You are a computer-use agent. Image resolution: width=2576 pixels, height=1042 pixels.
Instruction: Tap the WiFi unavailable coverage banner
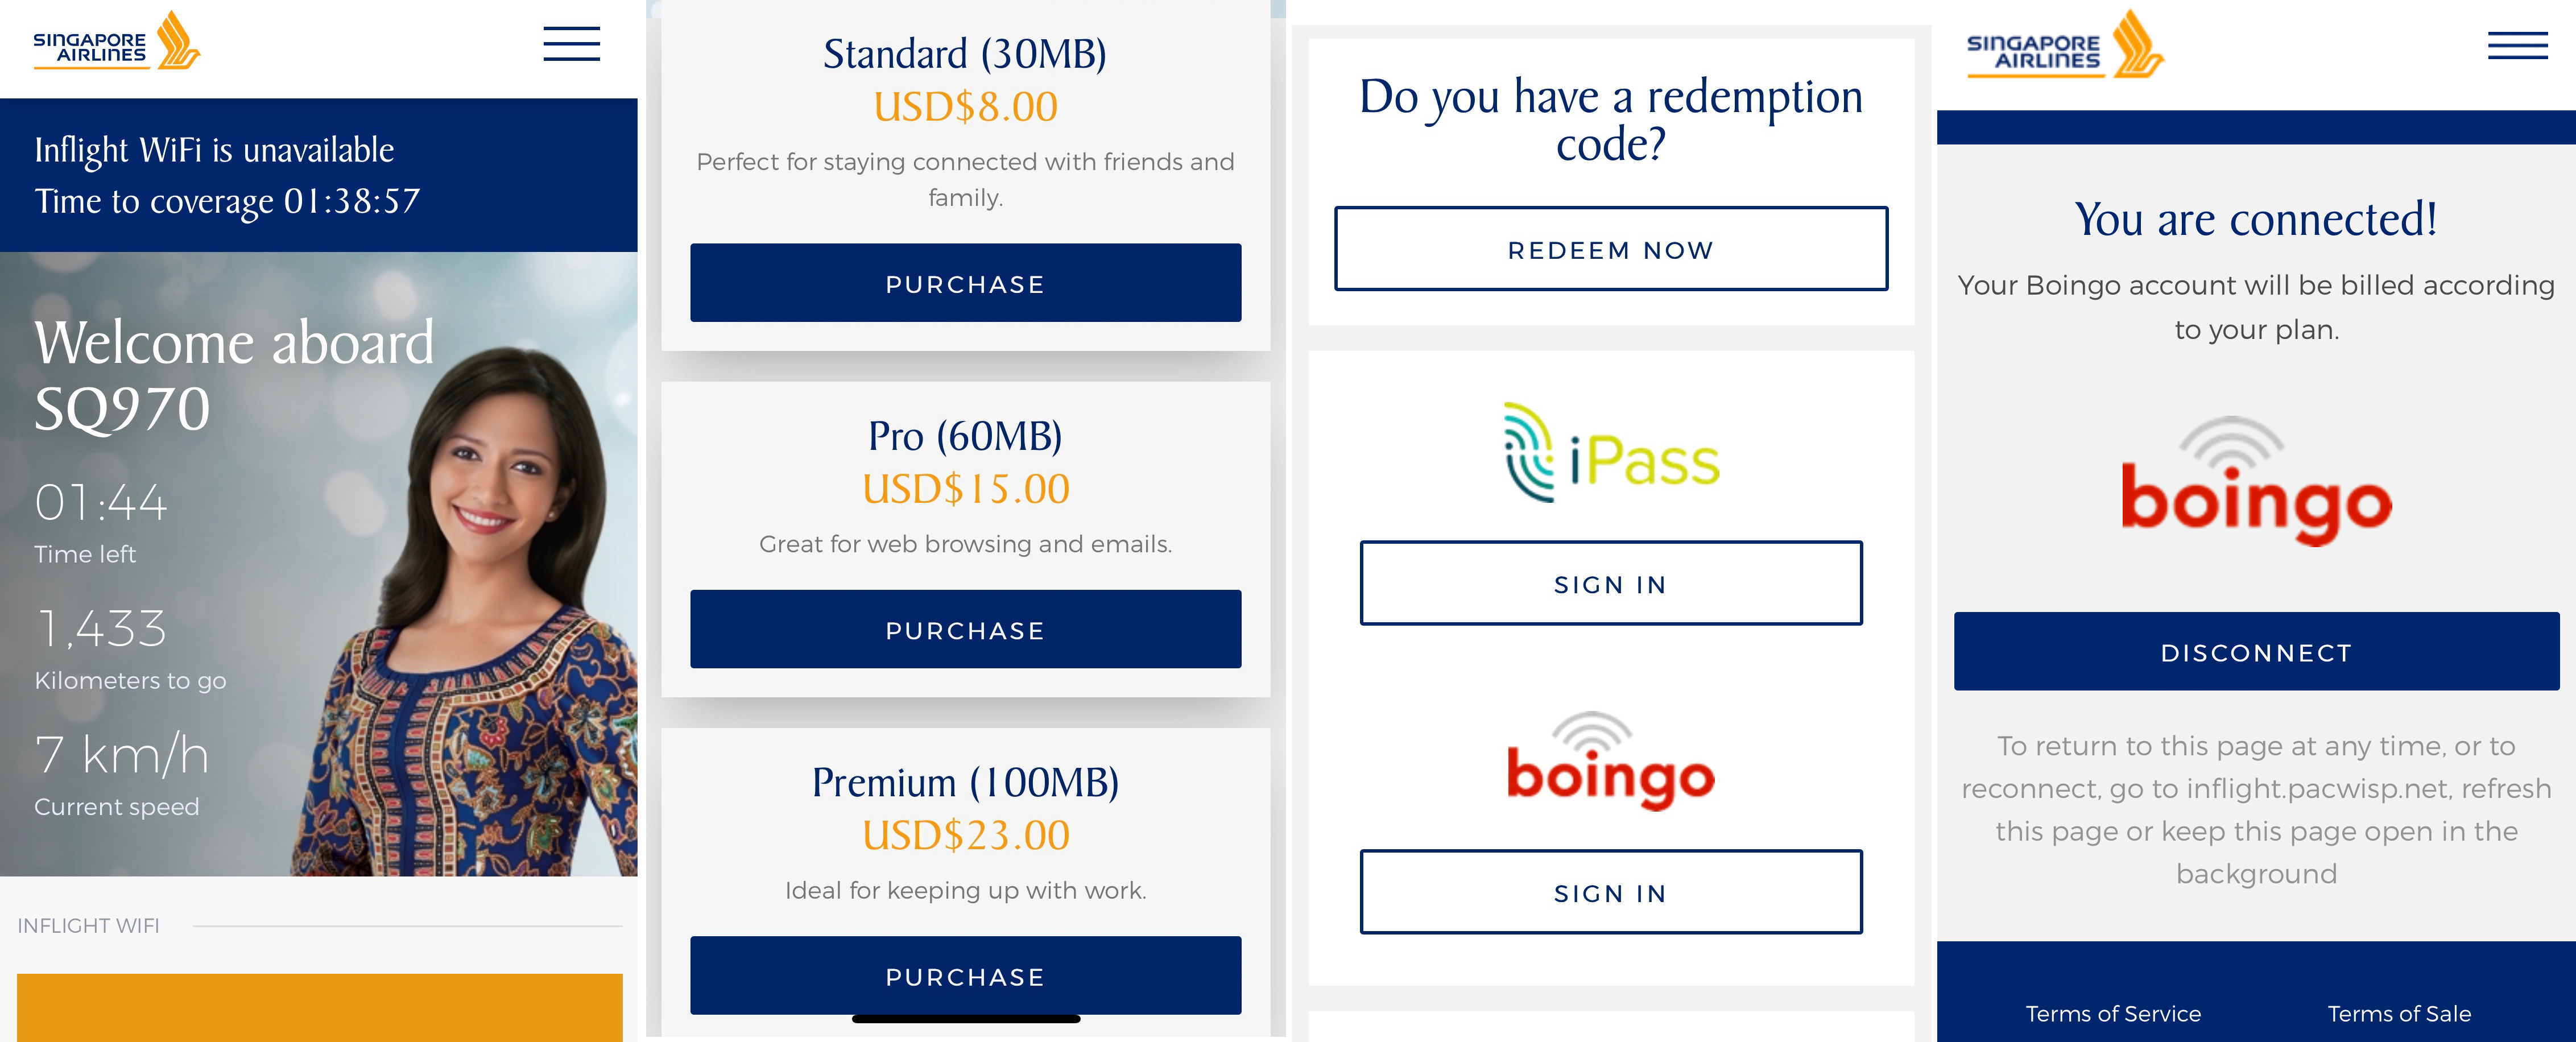[x=318, y=175]
